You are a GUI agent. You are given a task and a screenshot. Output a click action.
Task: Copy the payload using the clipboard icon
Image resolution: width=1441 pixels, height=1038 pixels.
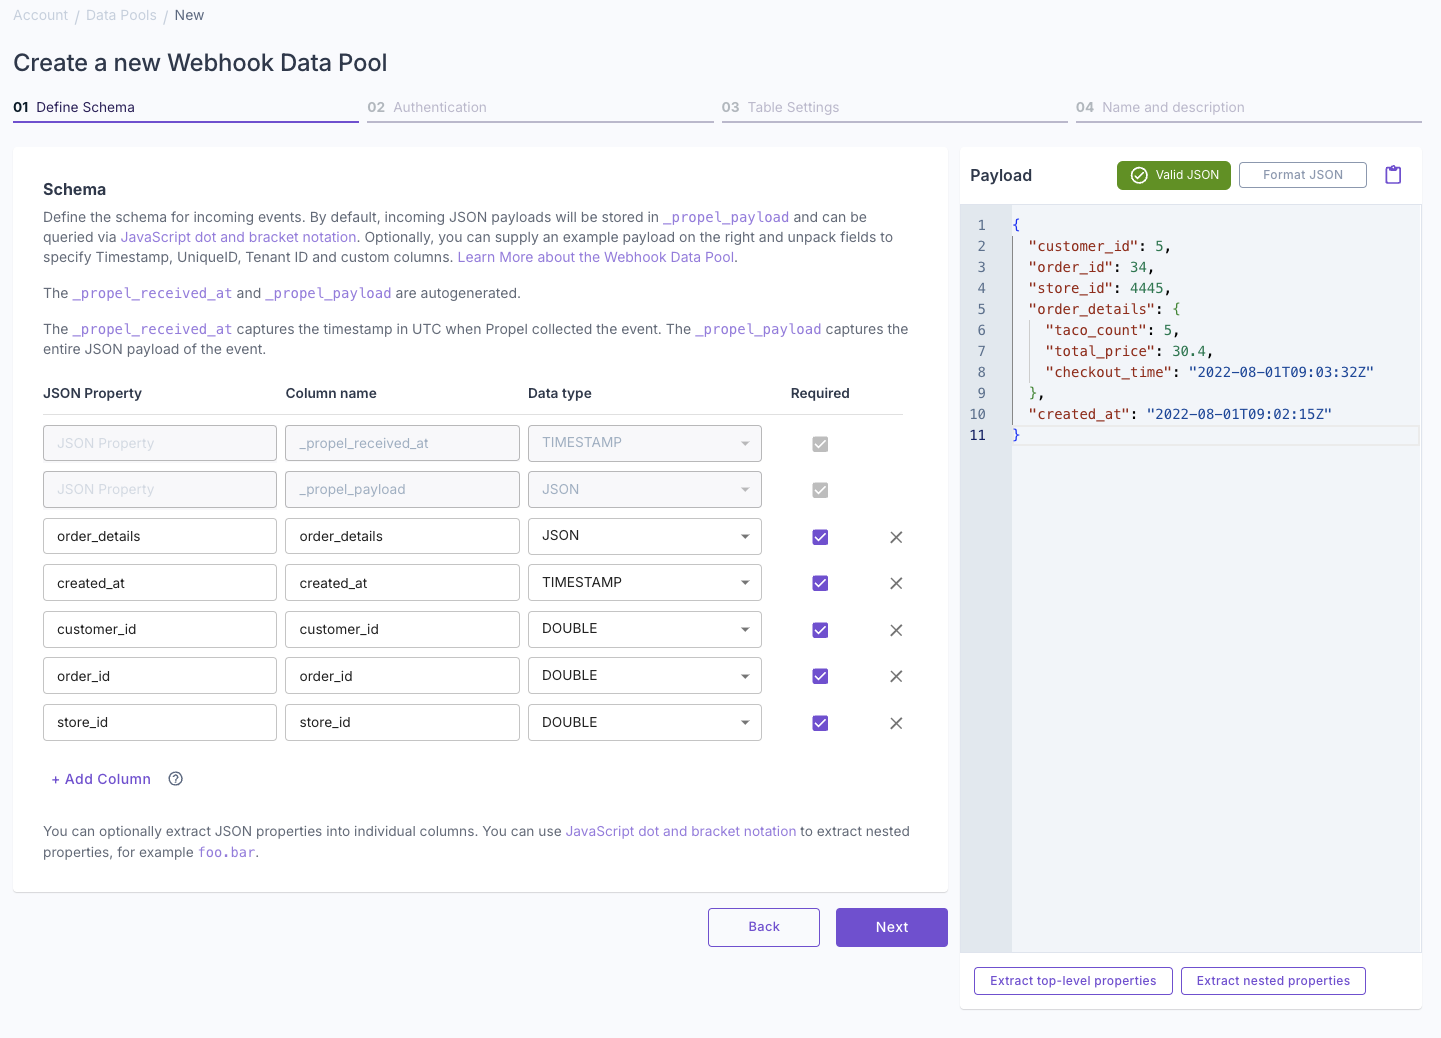(x=1393, y=174)
